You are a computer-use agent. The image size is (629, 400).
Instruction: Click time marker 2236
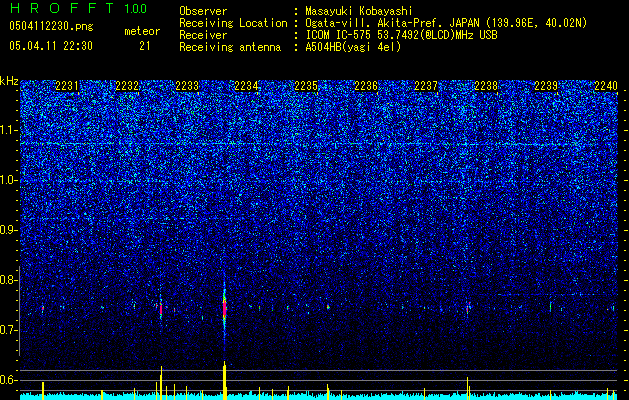[x=366, y=86]
